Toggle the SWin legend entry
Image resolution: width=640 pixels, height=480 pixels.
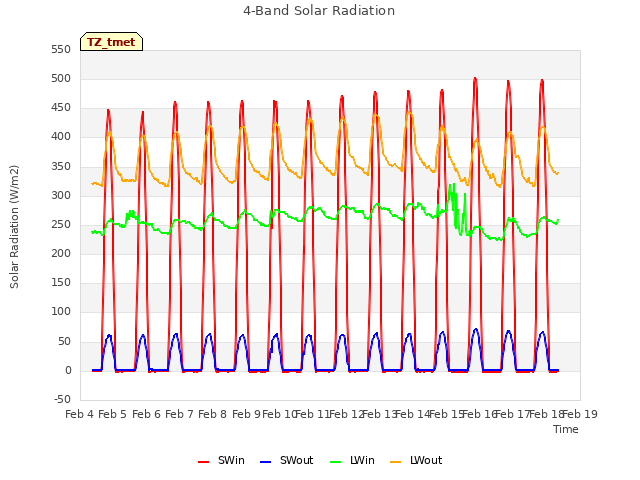tap(221, 460)
